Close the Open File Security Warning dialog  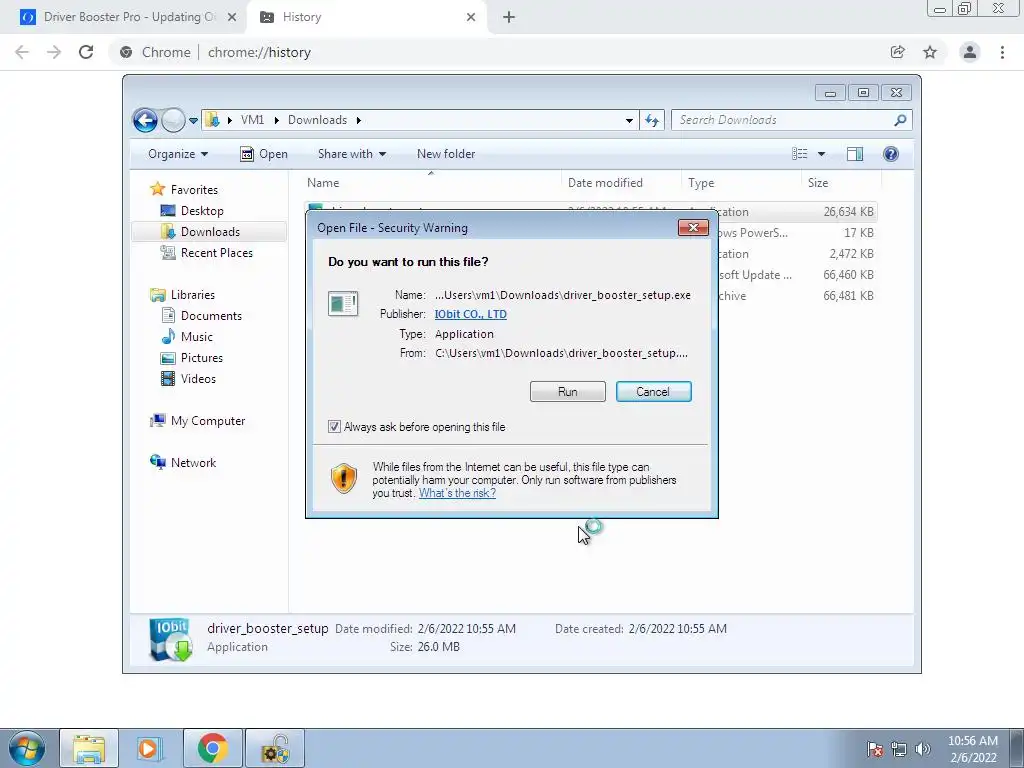click(693, 227)
